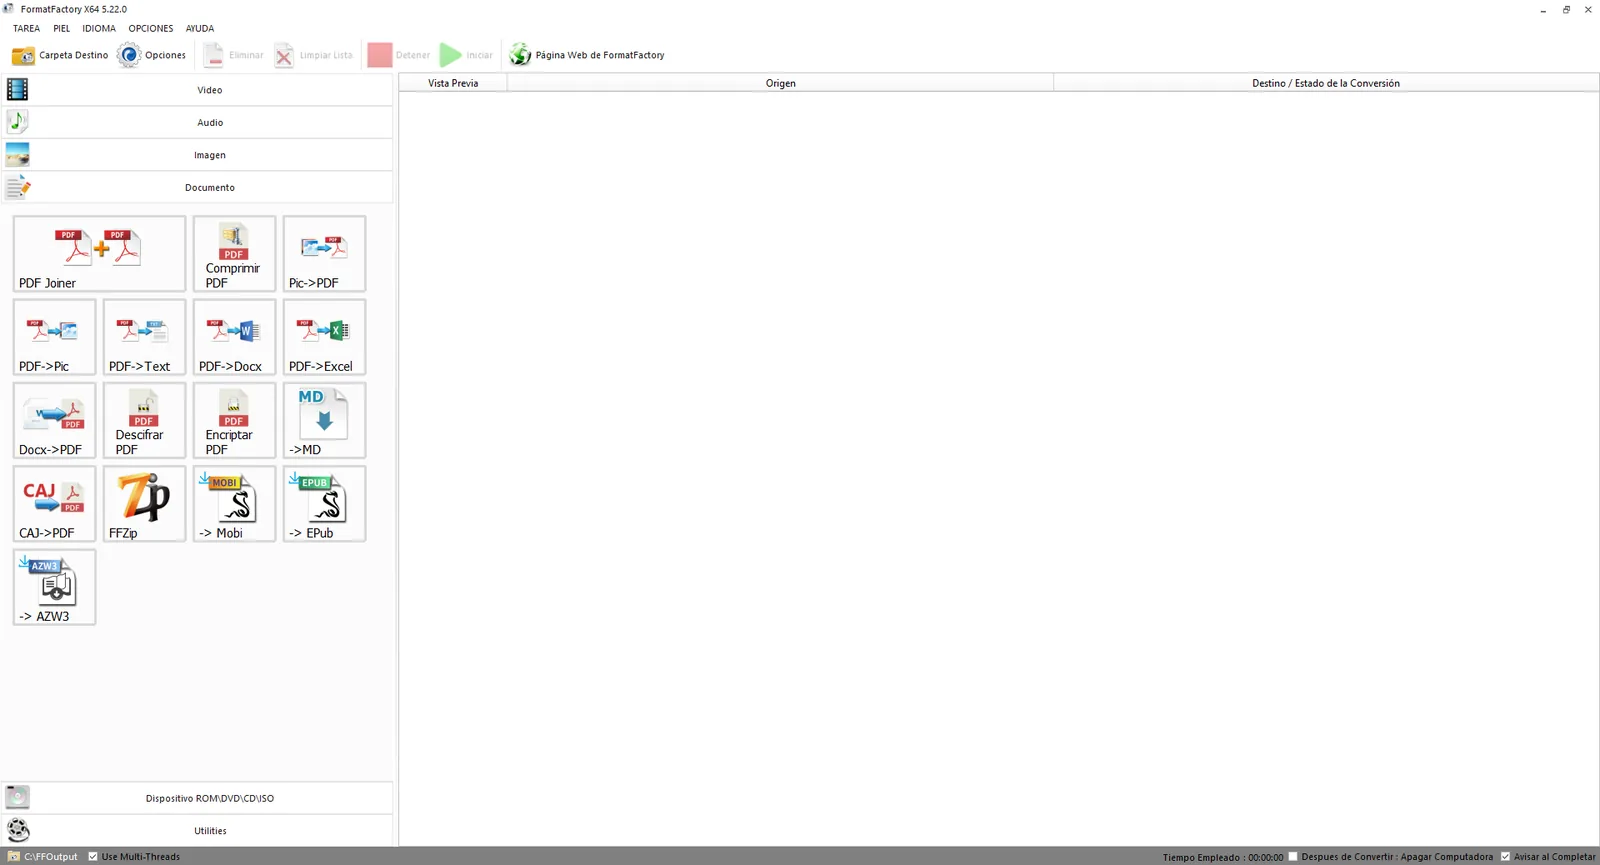The image size is (1600, 865).
Task: Open the IDIOMA menu
Action: click(99, 28)
